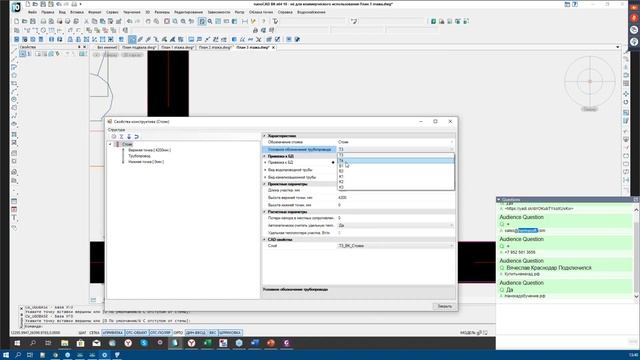This screenshot has height=360, width=640.
Task: Close the Свойства properties panel
Action: 85,47
